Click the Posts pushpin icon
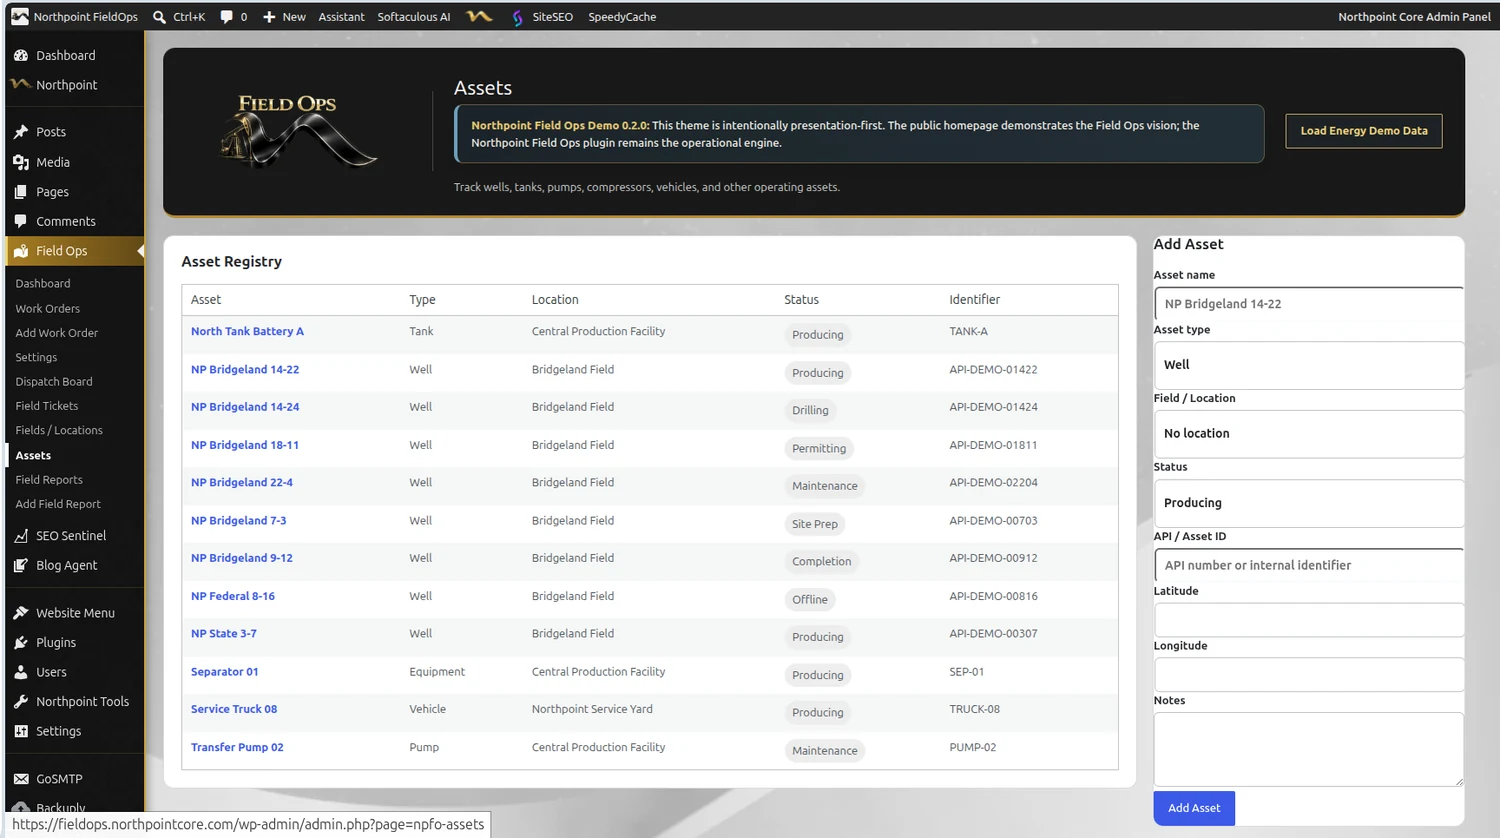The height and width of the screenshot is (838, 1500). (x=21, y=132)
